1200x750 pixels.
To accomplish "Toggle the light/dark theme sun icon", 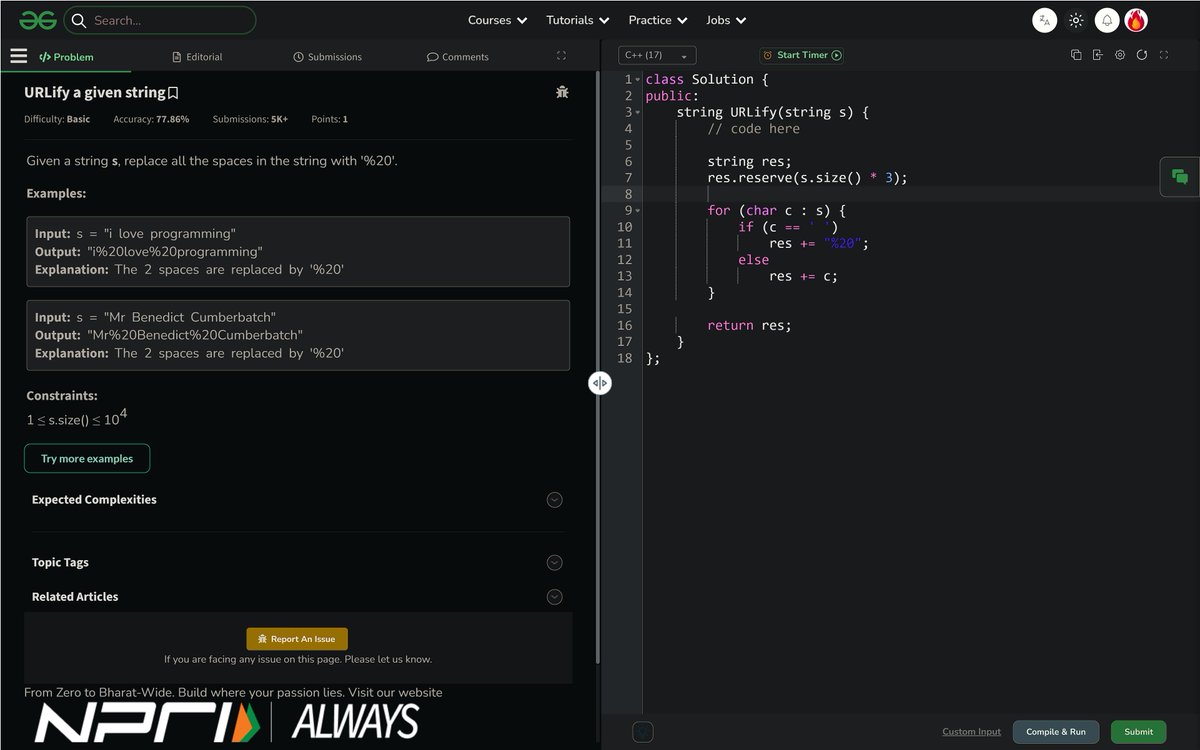I will (1076, 20).
